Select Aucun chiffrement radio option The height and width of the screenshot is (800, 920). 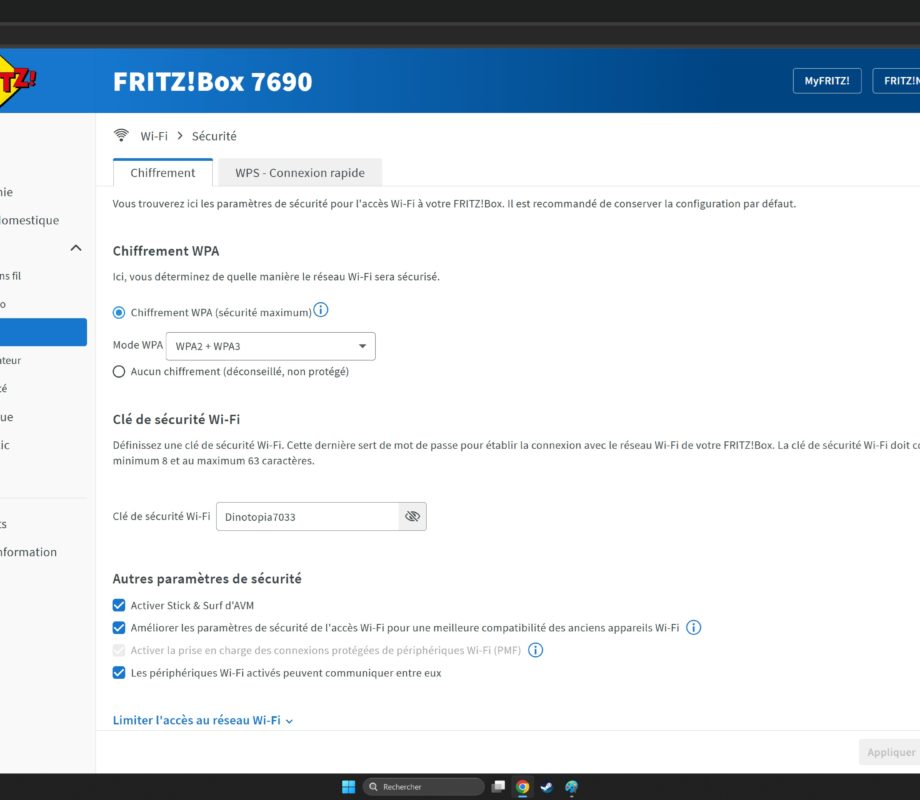119,371
